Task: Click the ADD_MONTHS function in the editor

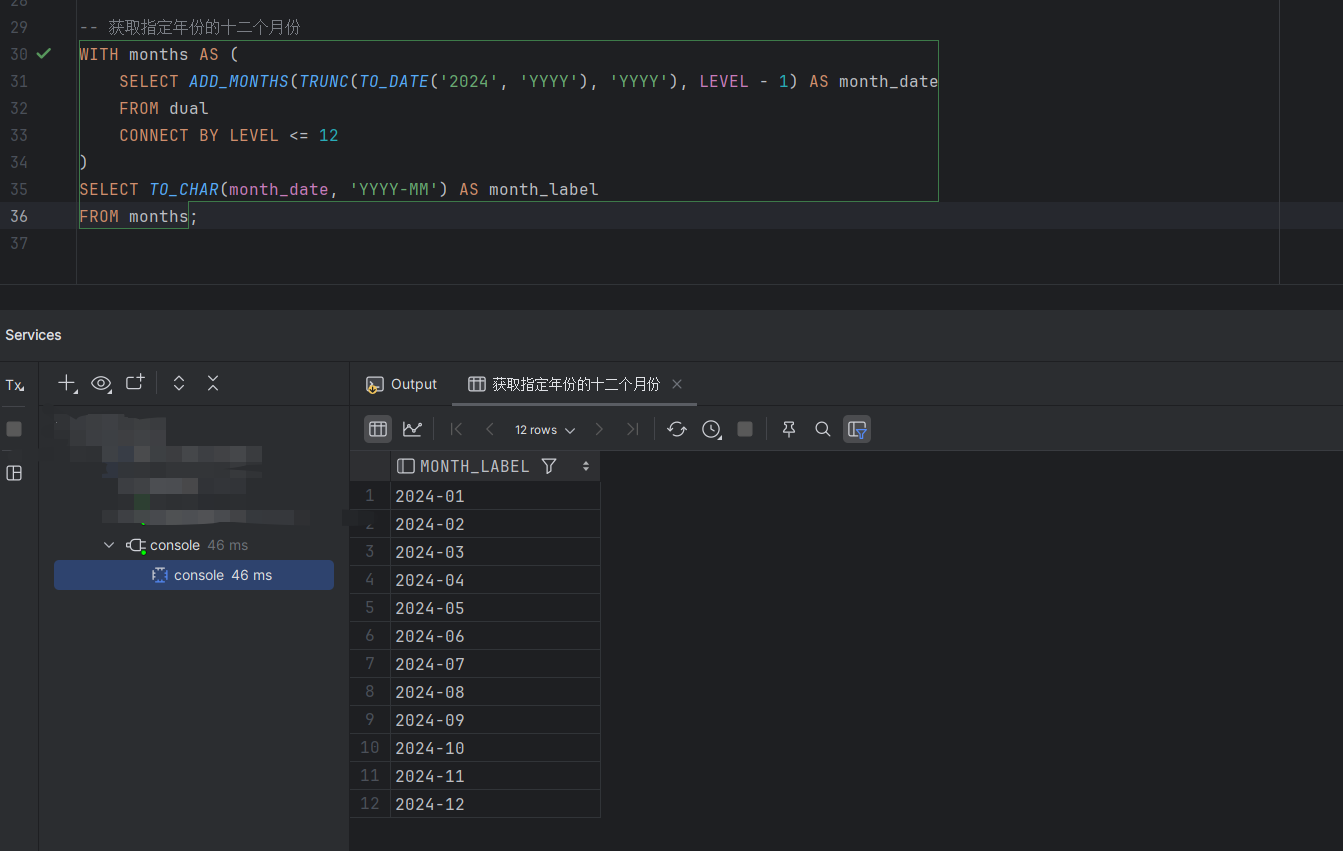Action: [x=239, y=81]
